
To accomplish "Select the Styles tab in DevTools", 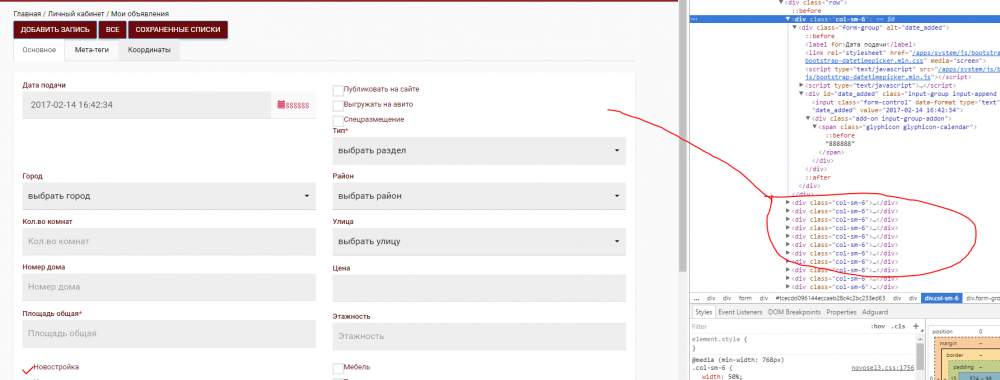I will [703, 312].
